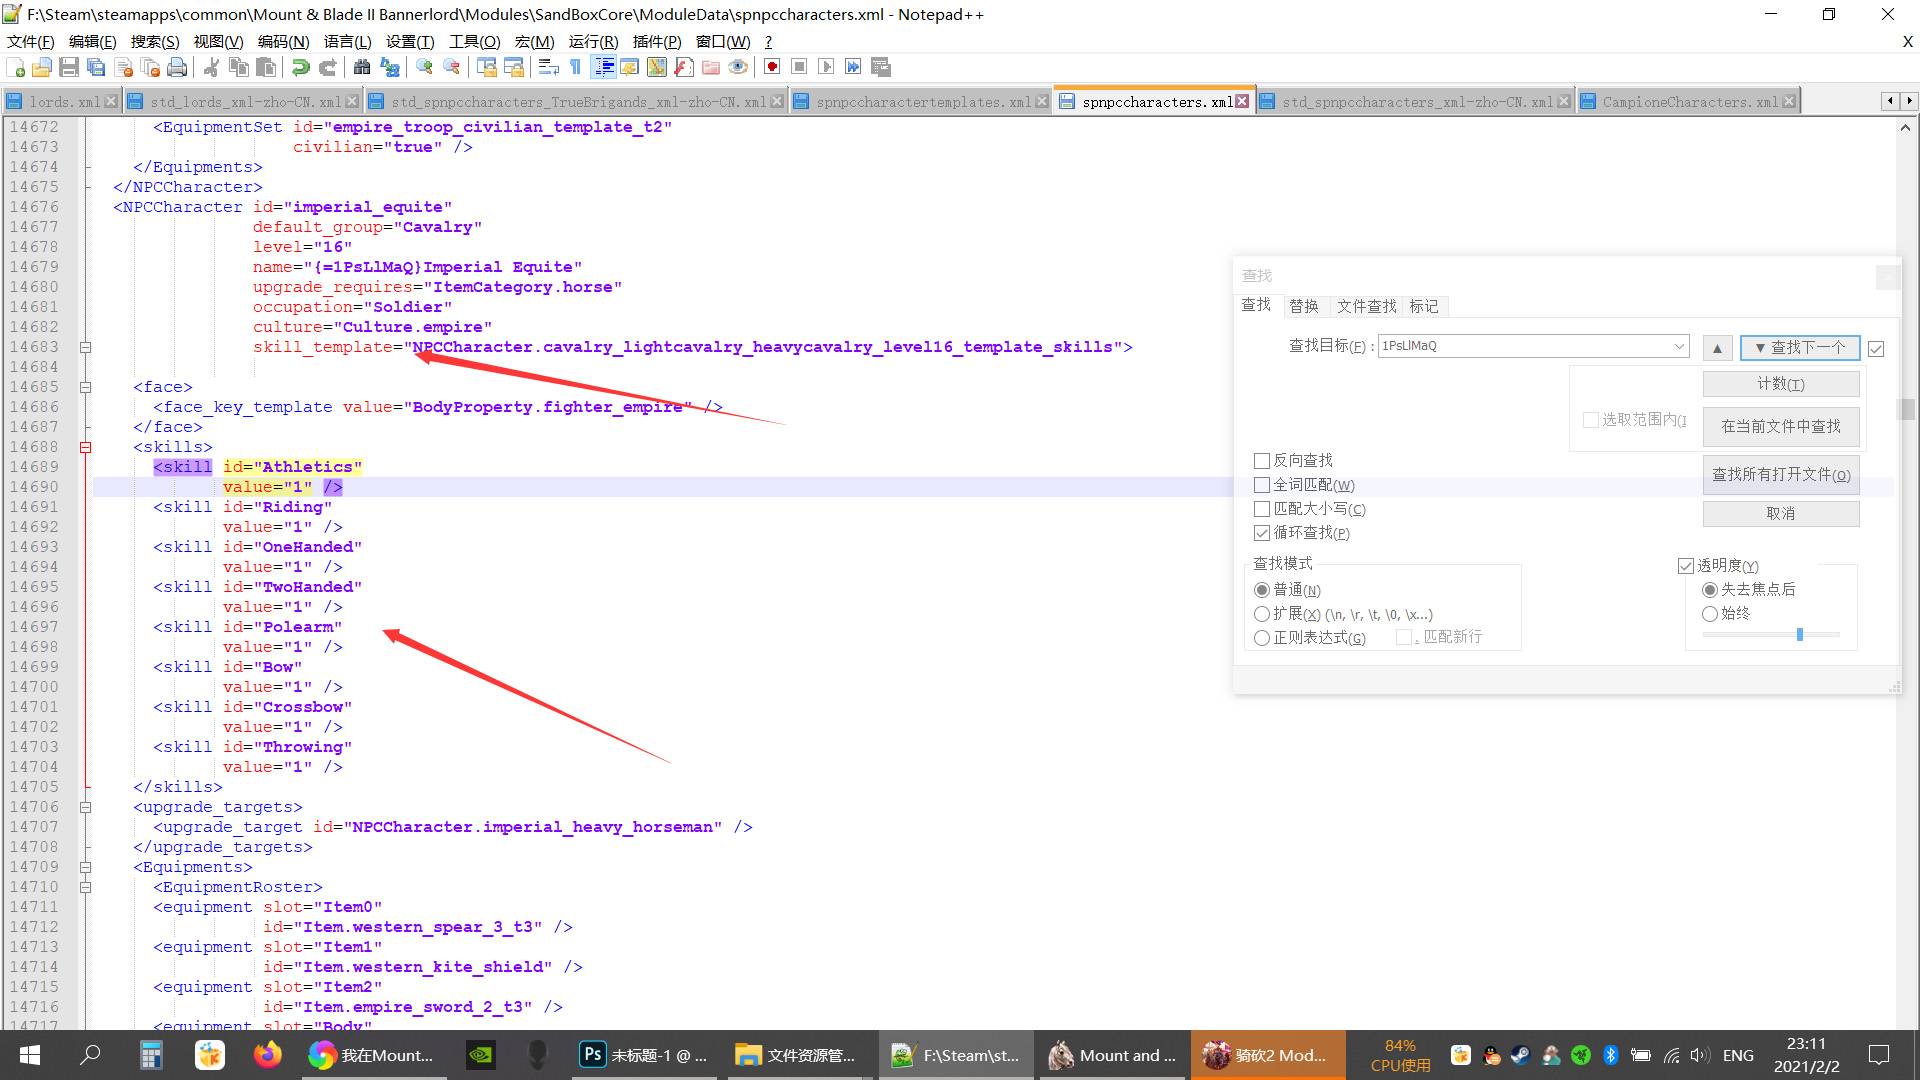
Task: Click the 查找所有打开文件 button
Action: (1781, 475)
